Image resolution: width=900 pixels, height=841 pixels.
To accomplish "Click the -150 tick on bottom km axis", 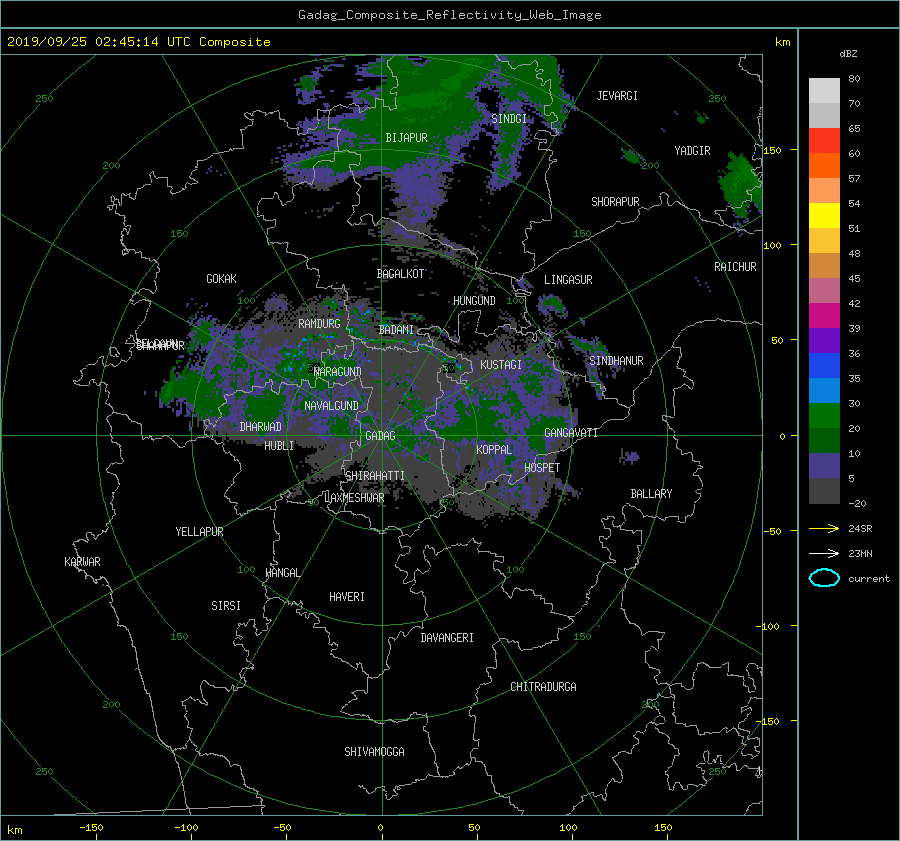I will (x=91, y=828).
